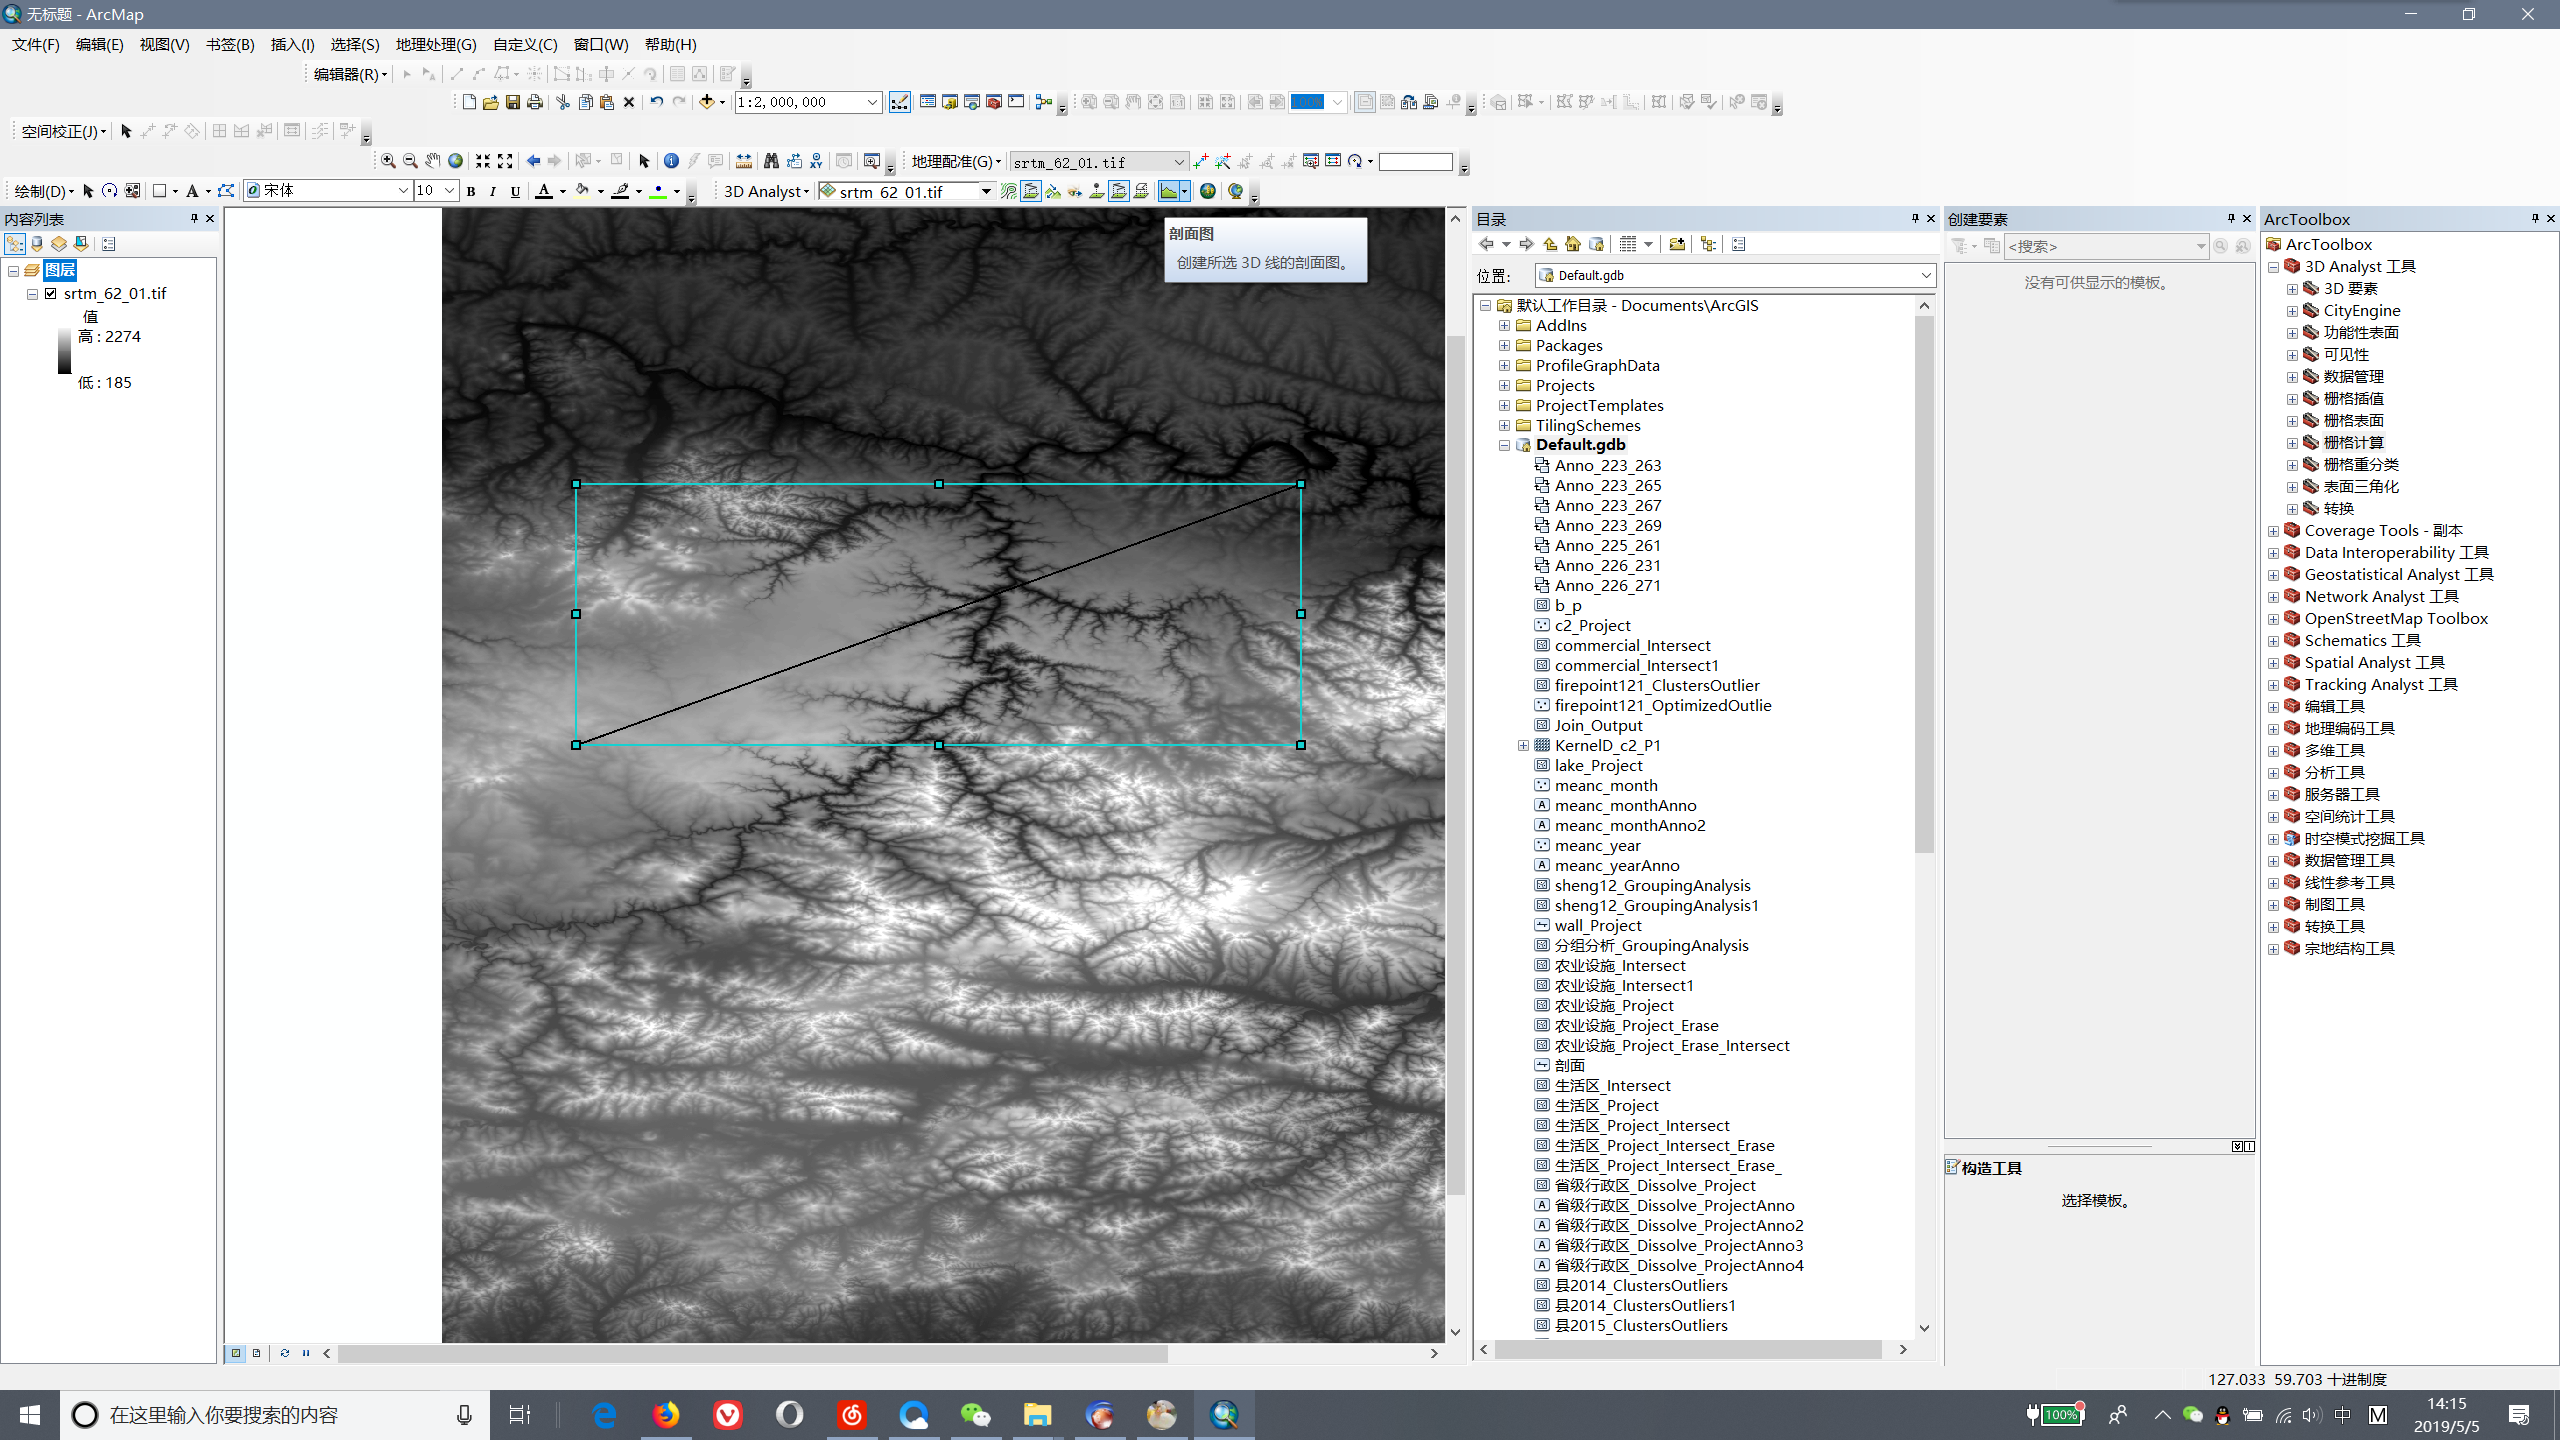Open the 书签(B) menu
Image resolution: width=2560 pixels, height=1440 pixels.
point(228,44)
